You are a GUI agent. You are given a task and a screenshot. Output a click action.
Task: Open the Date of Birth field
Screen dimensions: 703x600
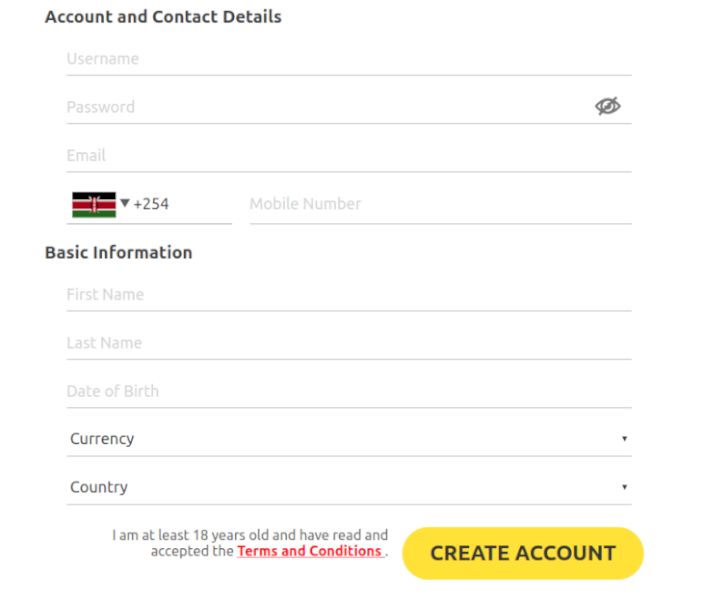click(x=349, y=391)
